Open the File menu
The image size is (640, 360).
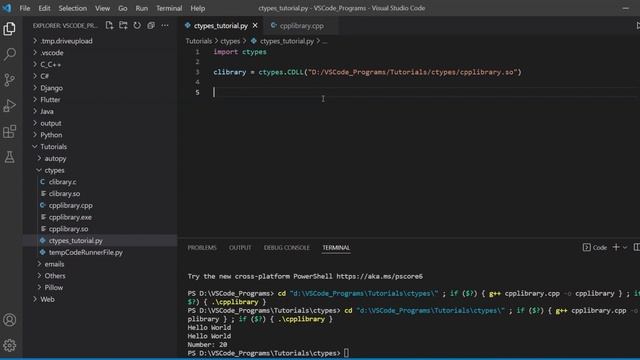(24, 8)
